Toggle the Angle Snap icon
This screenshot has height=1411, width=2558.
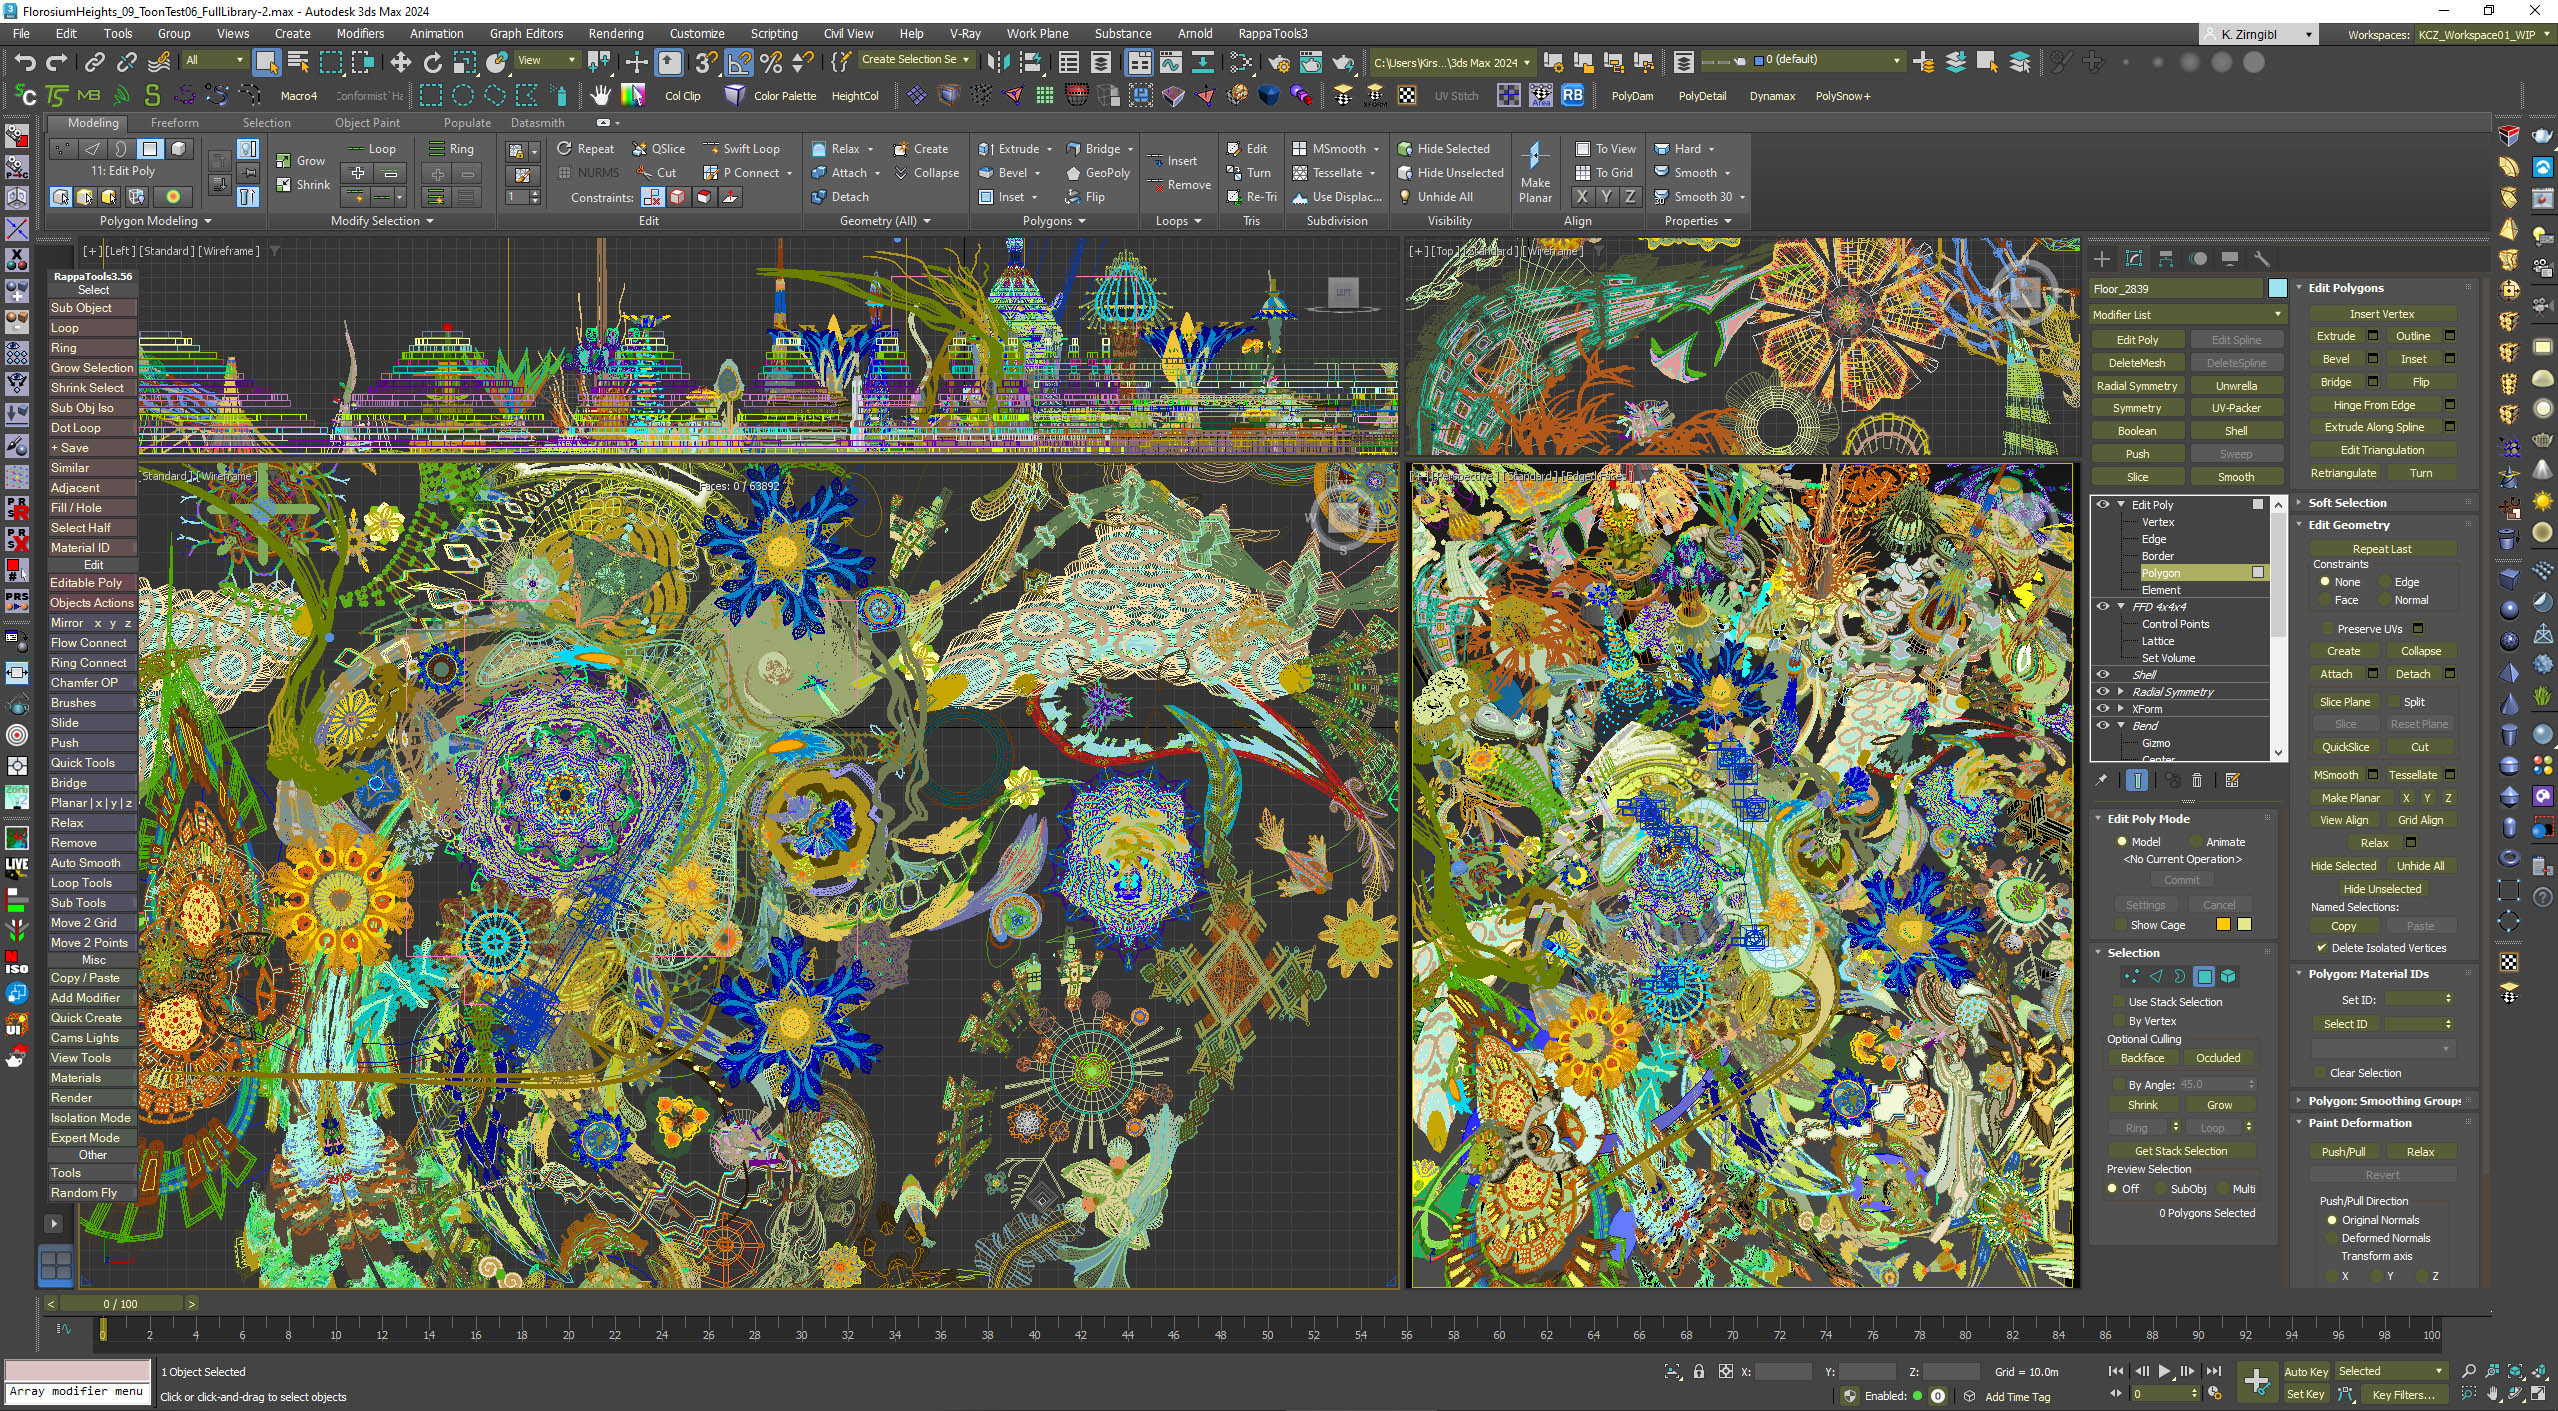point(738,62)
